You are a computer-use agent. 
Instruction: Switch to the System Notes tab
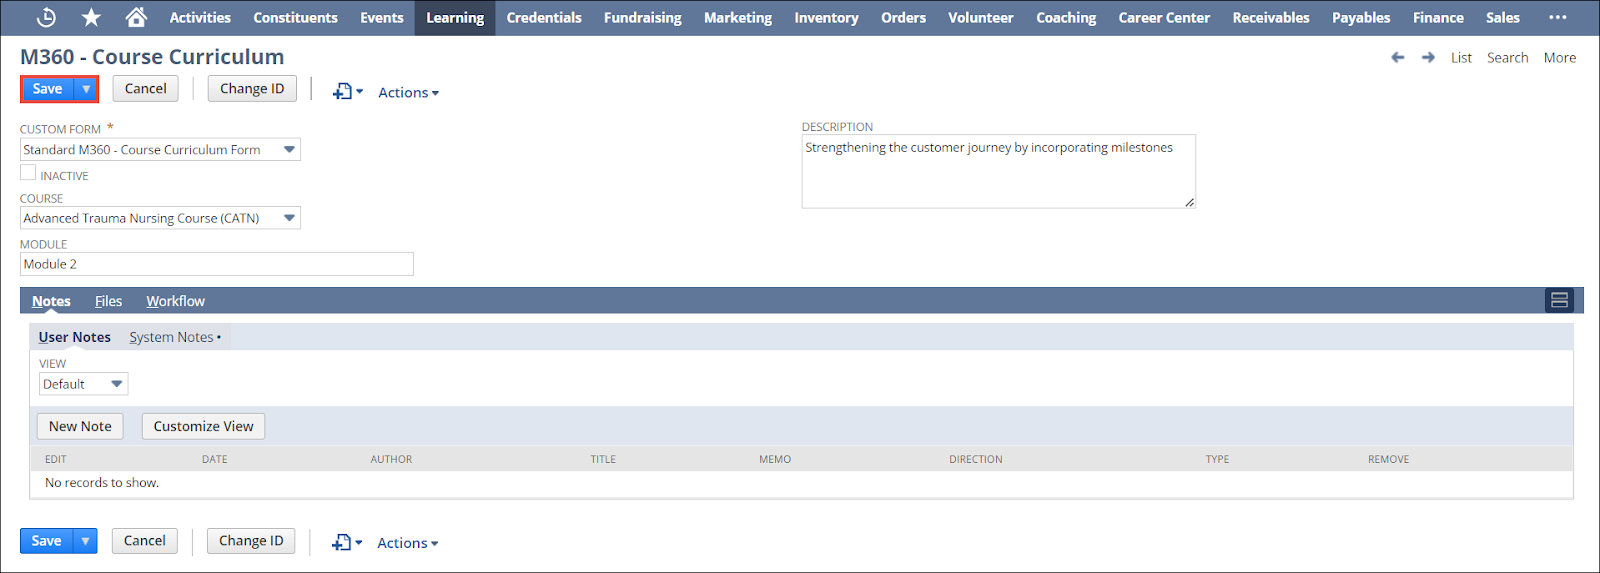(172, 338)
